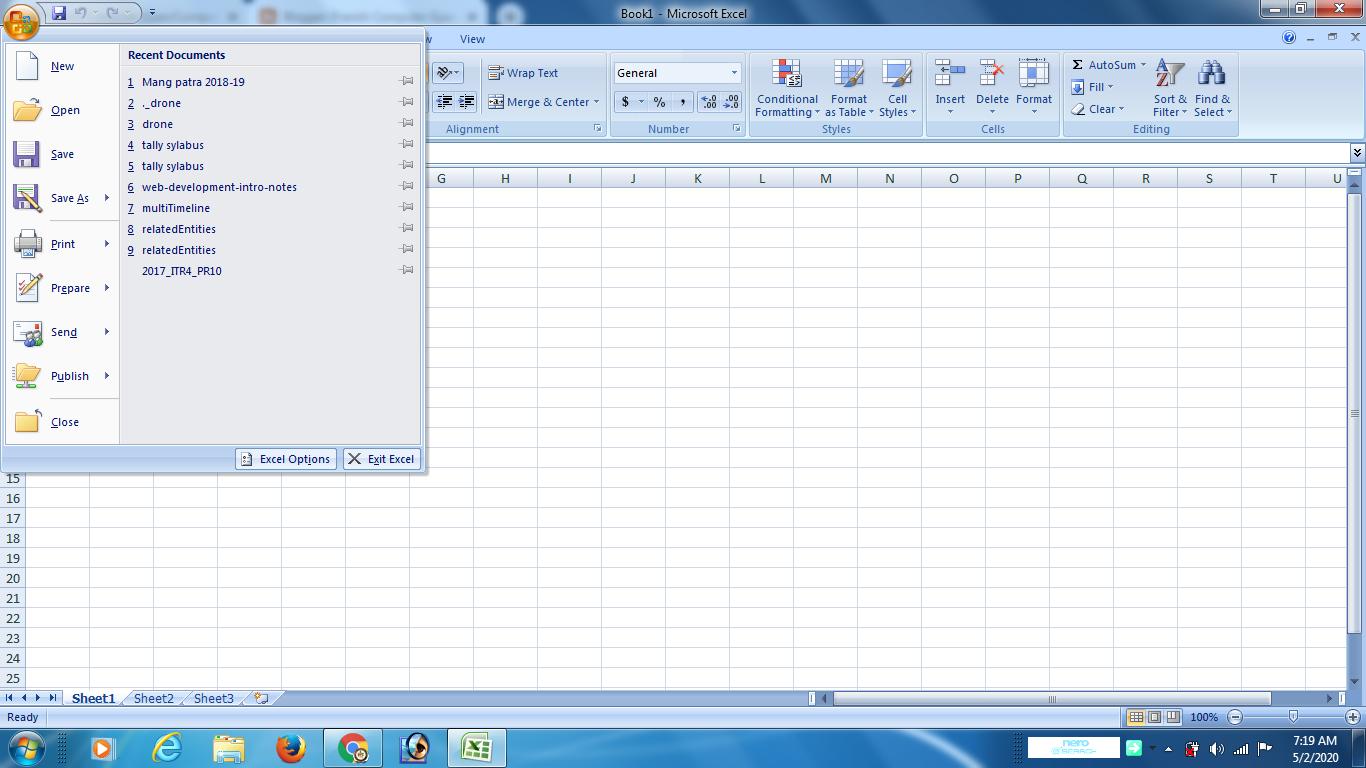This screenshot has width=1366, height=768.
Task: Click the Insert Worksheet tab icon
Action: (x=261, y=698)
